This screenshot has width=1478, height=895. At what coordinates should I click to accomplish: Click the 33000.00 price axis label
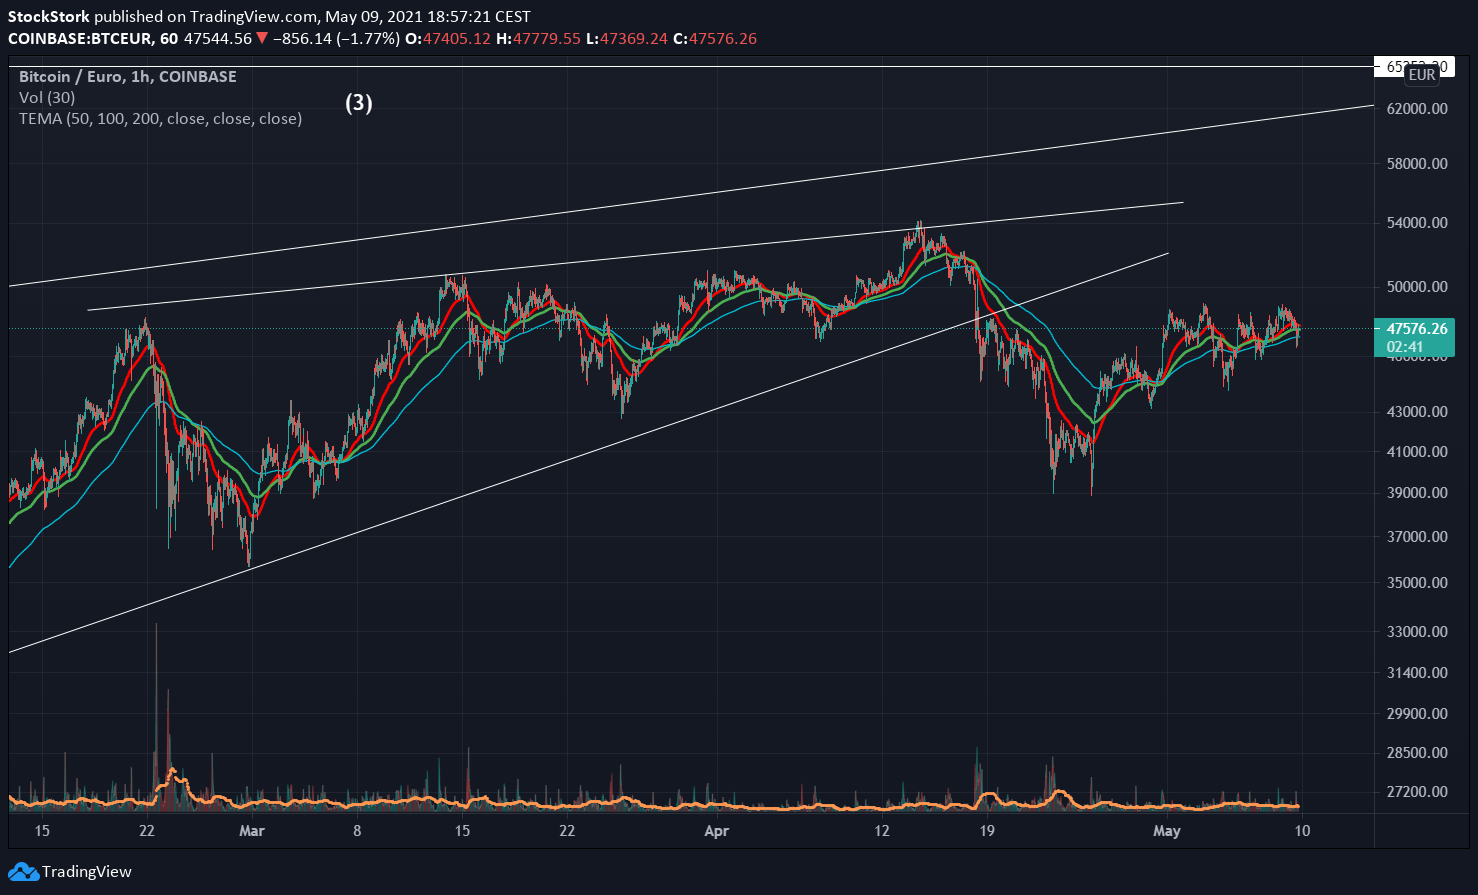(x=1416, y=632)
